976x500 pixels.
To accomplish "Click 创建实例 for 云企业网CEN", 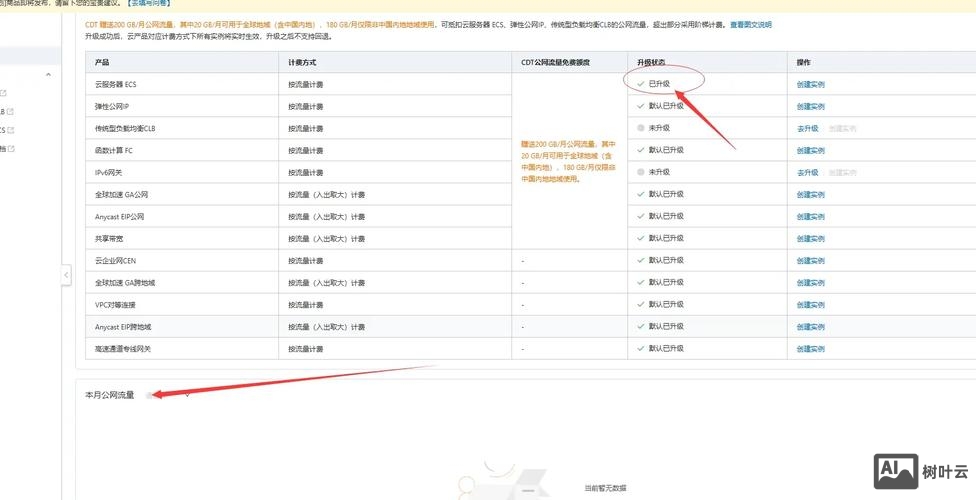I will (x=810, y=261).
